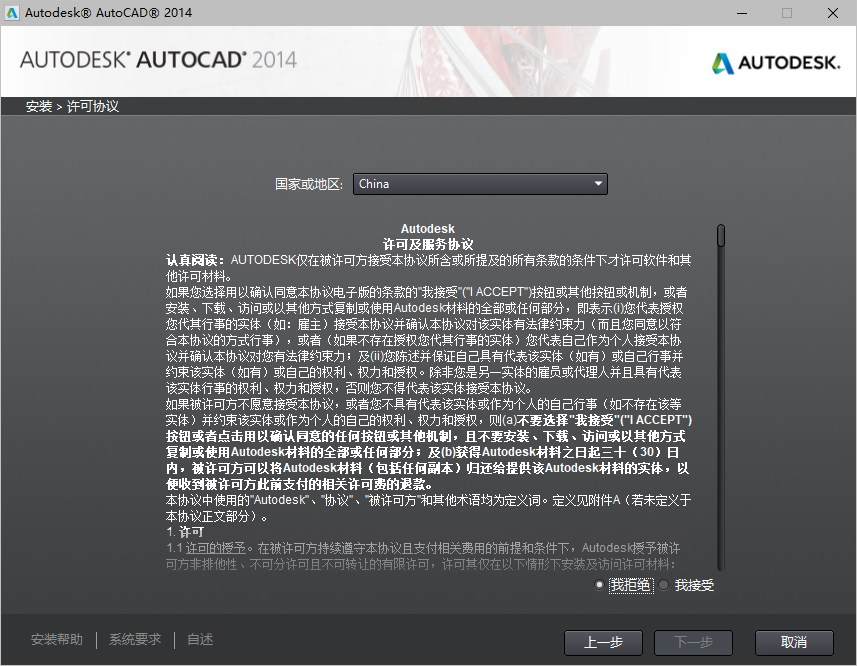Open the 安装帮助 link
Image resolution: width=857 pixels, height=666 pixels.
[x=56, y=638]
